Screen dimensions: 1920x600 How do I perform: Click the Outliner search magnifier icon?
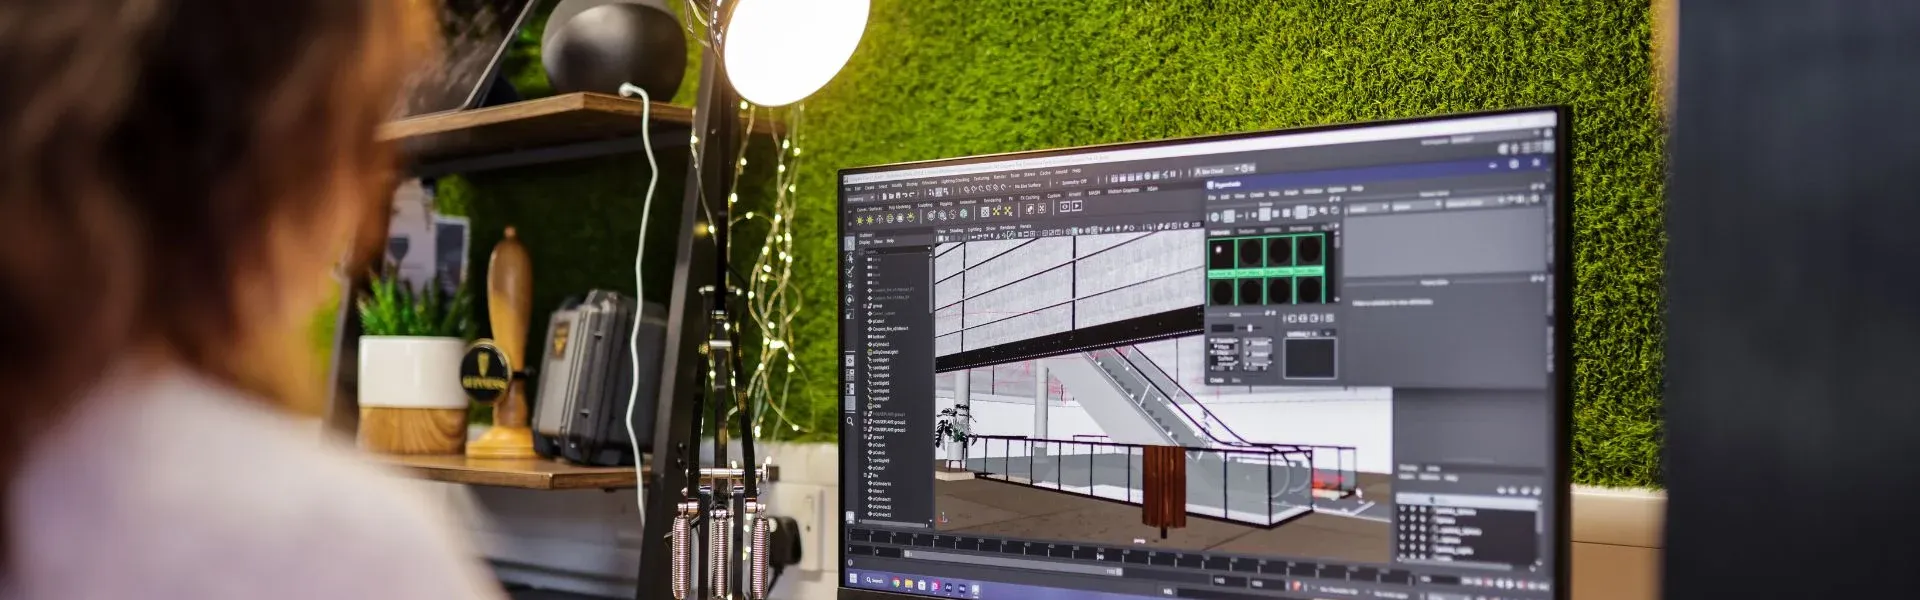click(x=850, y=421)
